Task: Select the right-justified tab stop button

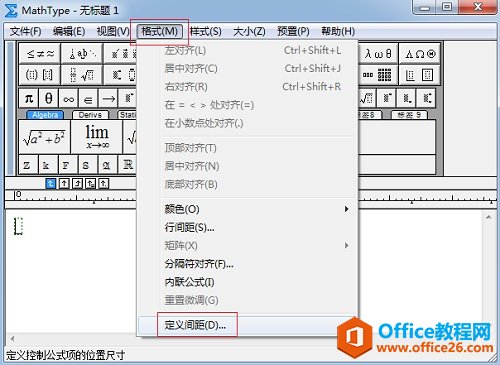Action: (x=77, y=183)
